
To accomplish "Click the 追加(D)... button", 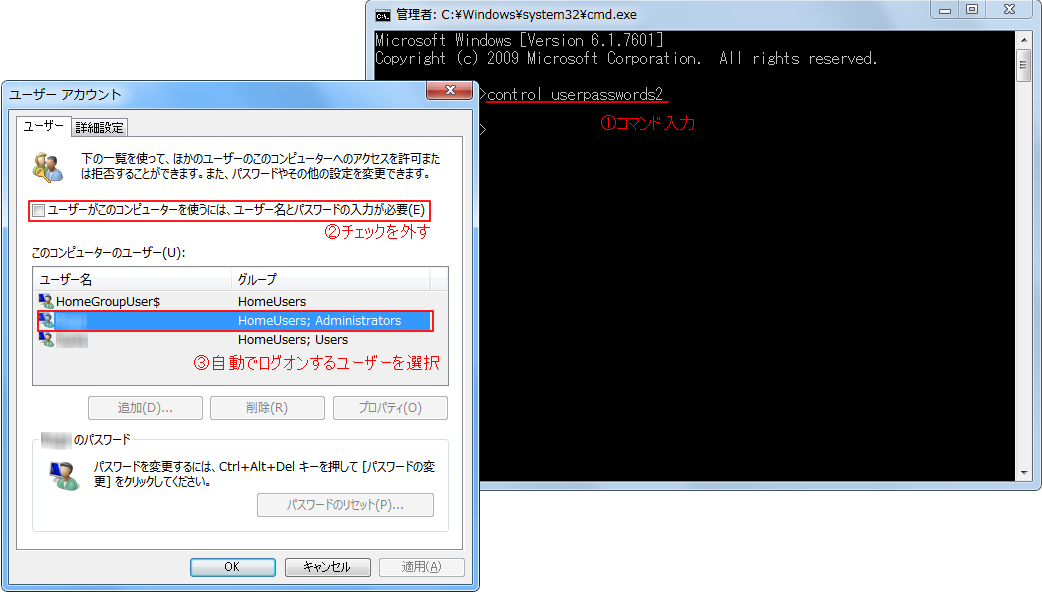I will [146, 408].
